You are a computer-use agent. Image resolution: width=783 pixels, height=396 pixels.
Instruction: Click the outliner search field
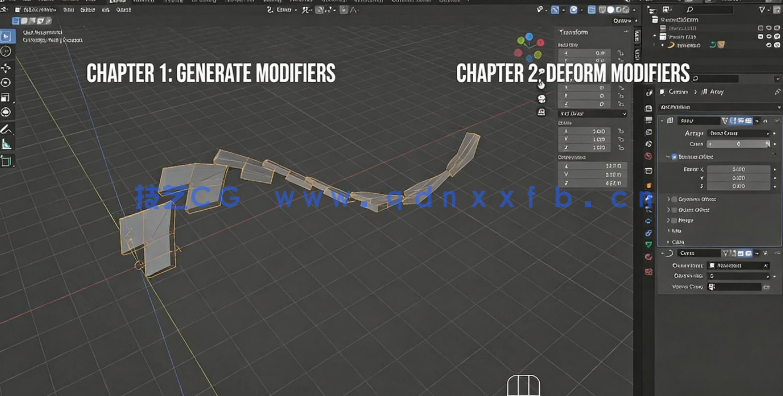(709, 9)
